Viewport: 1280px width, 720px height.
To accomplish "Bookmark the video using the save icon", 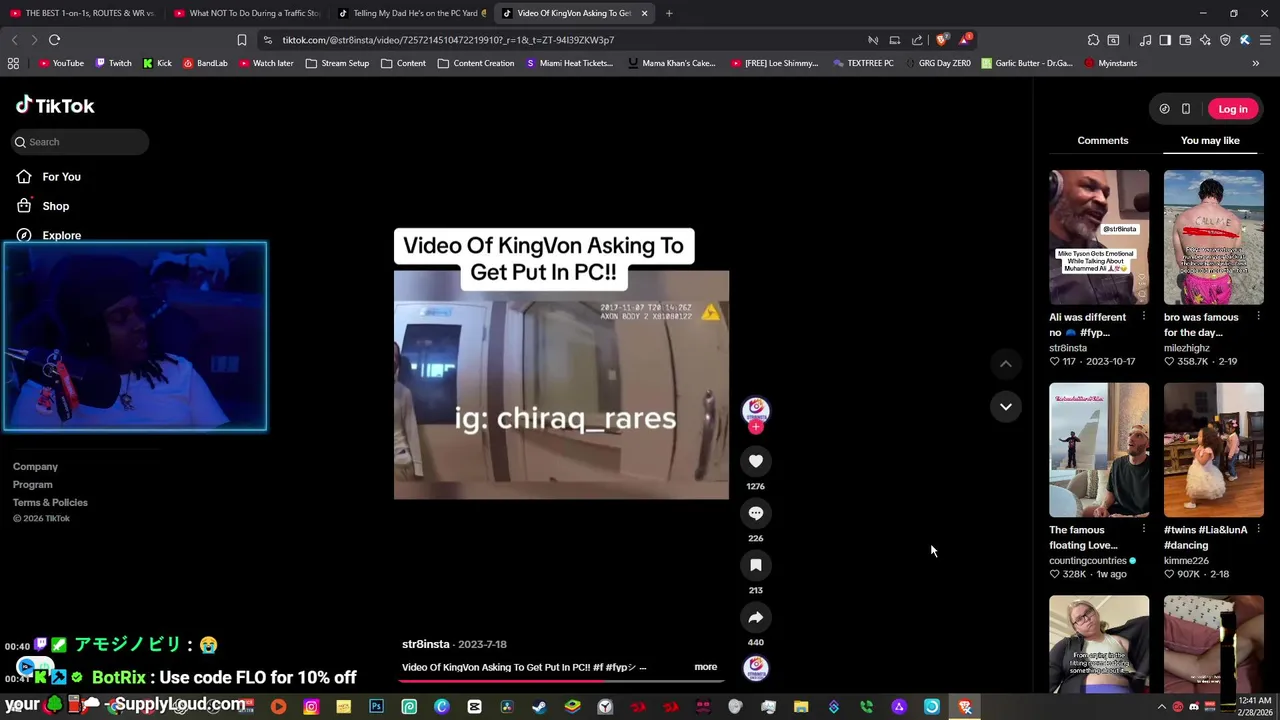I will [x=755, y=565].
